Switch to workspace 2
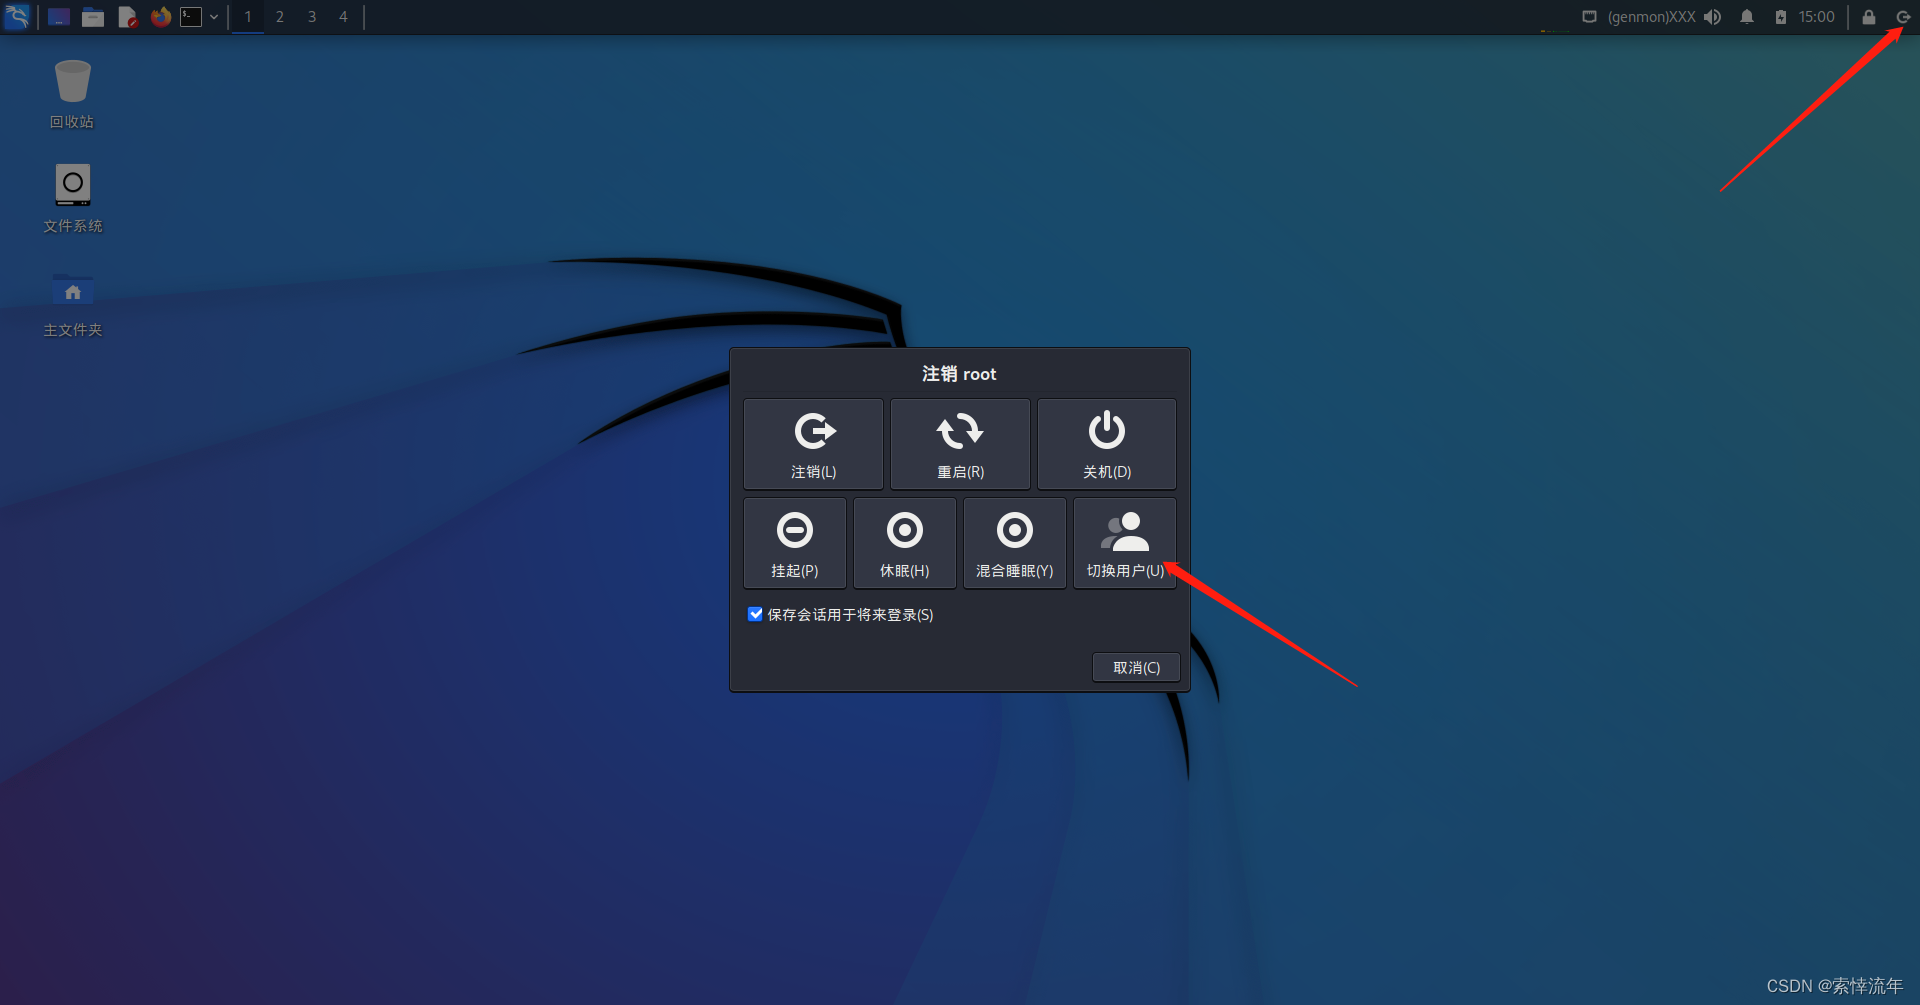Screen dimensions: 1920x1005 pyautogui.click(x=280, y=17)
